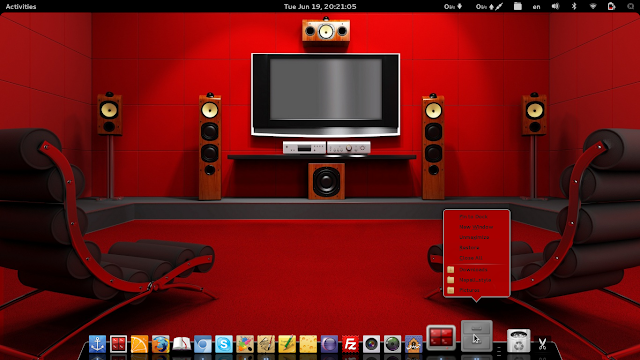
Task: Select Pin to Dock in context menu
Action: point(473,217)
